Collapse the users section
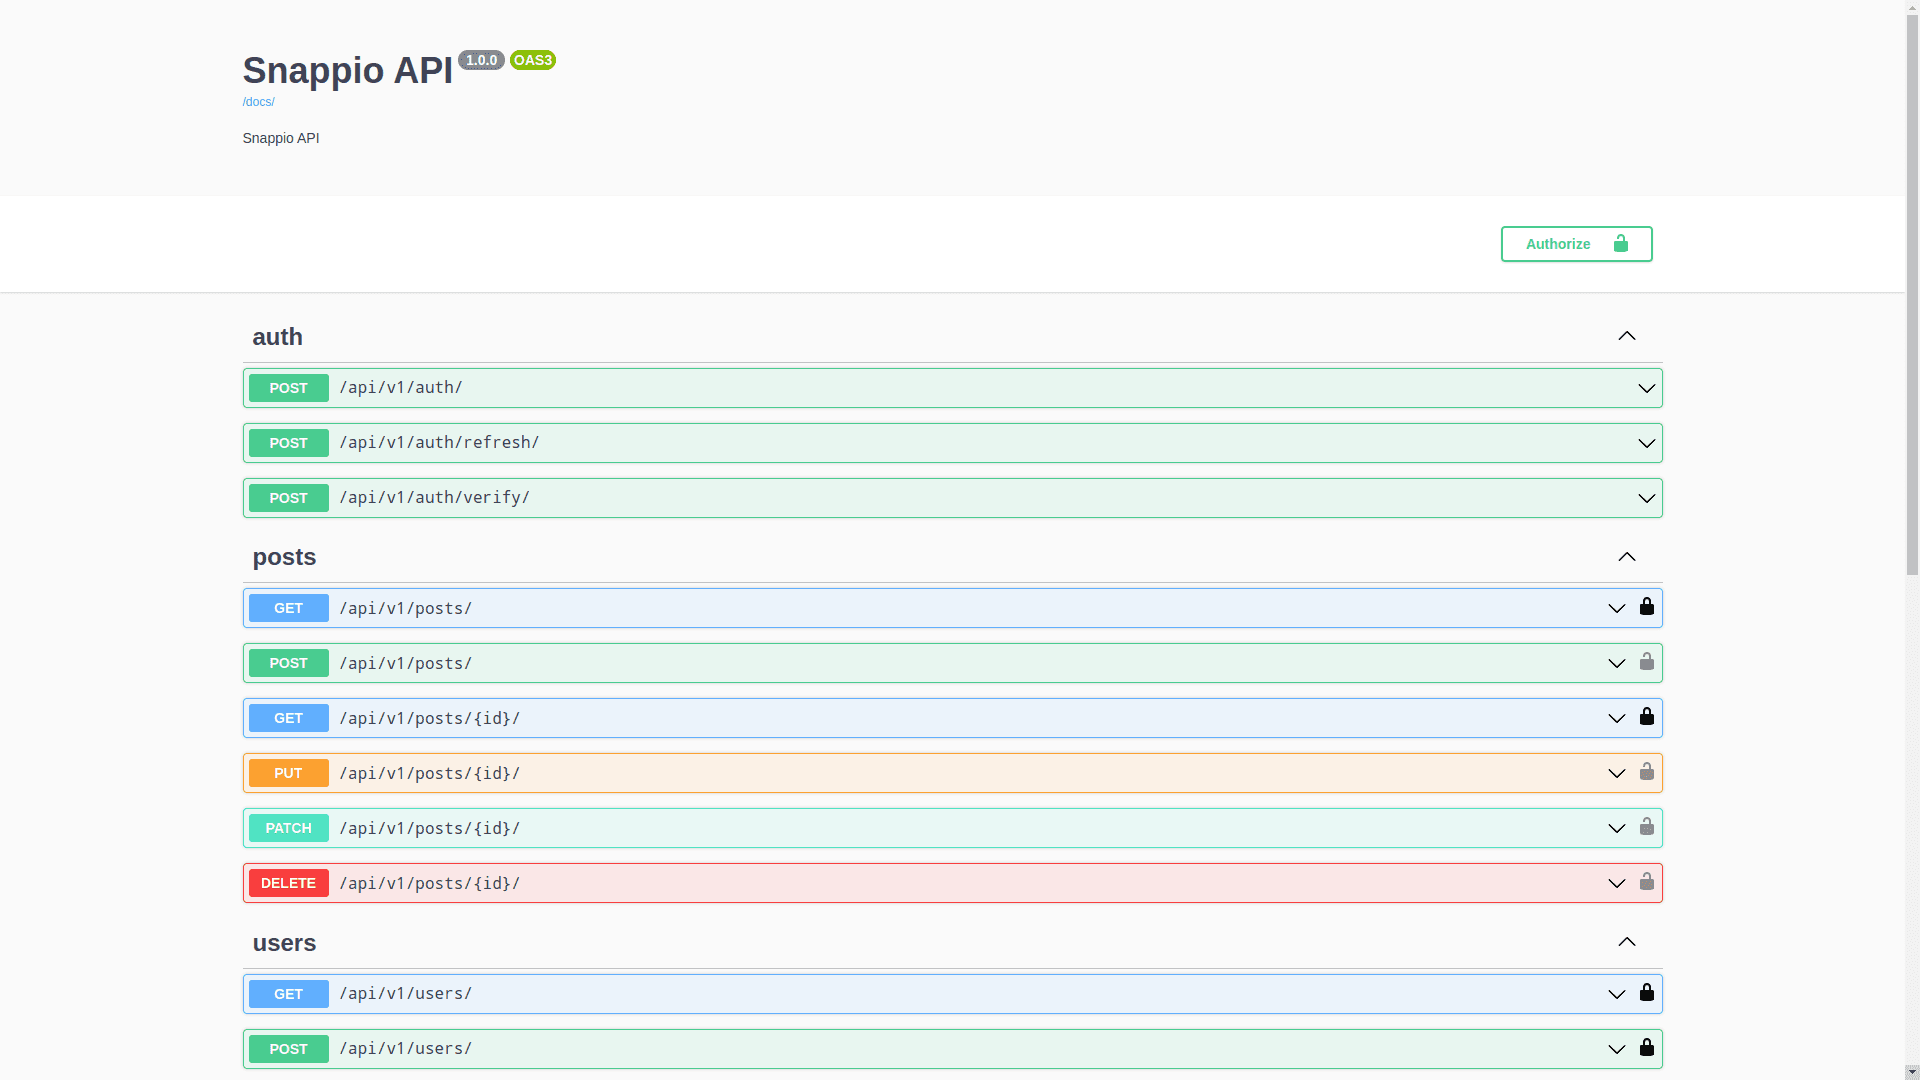 pos(1626,942)
